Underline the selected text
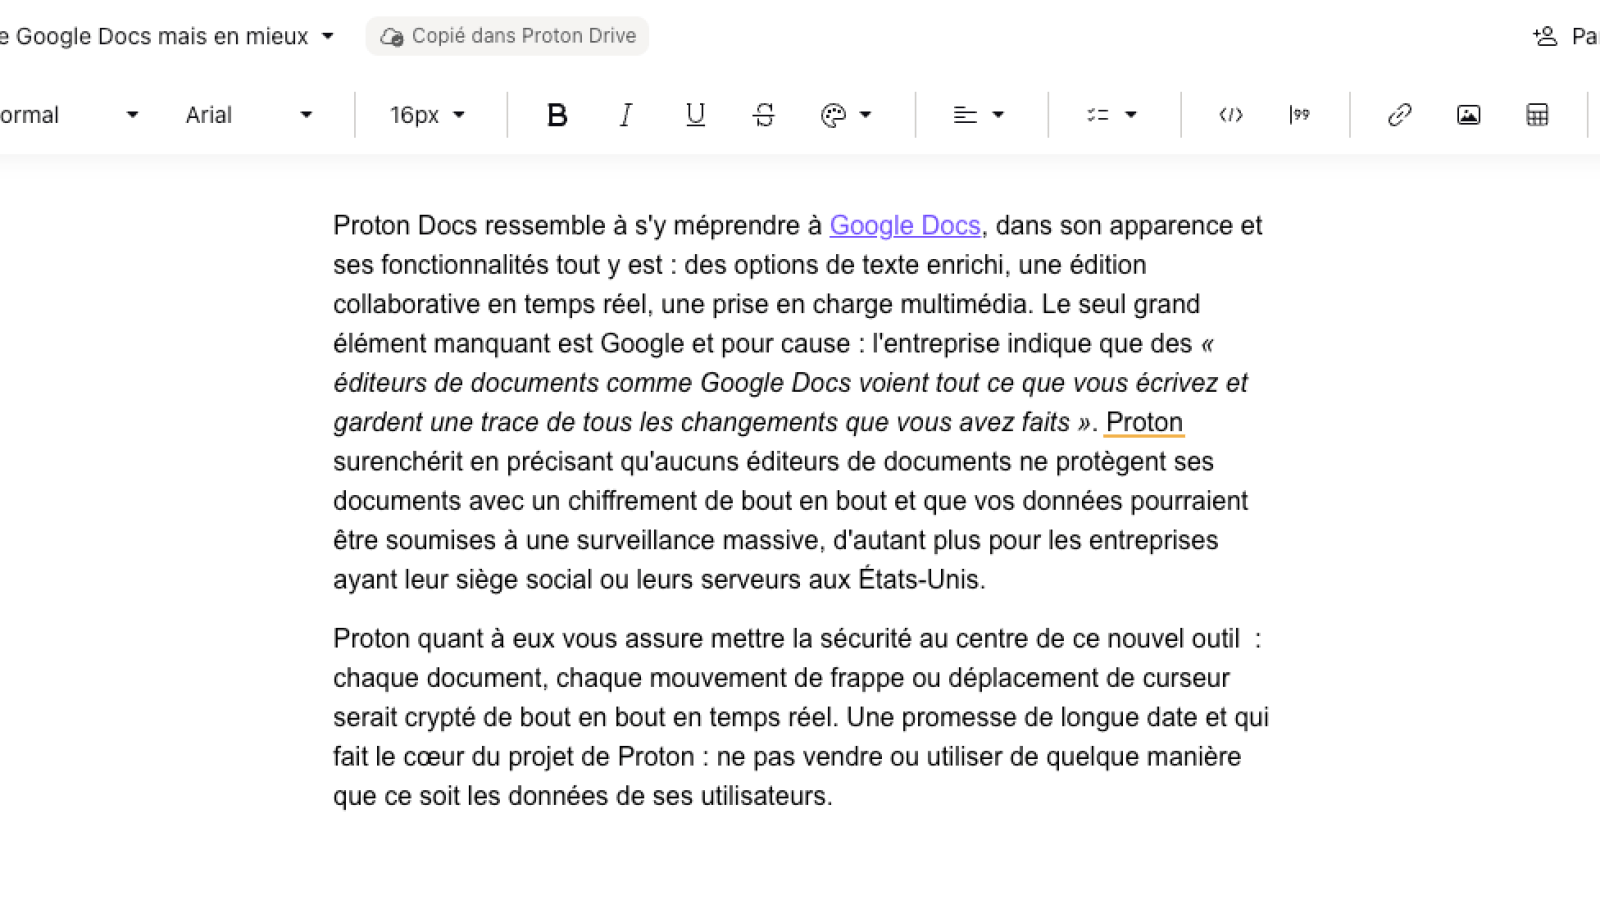The width and height of the screenshot is (1600, 900). (694, 114)
